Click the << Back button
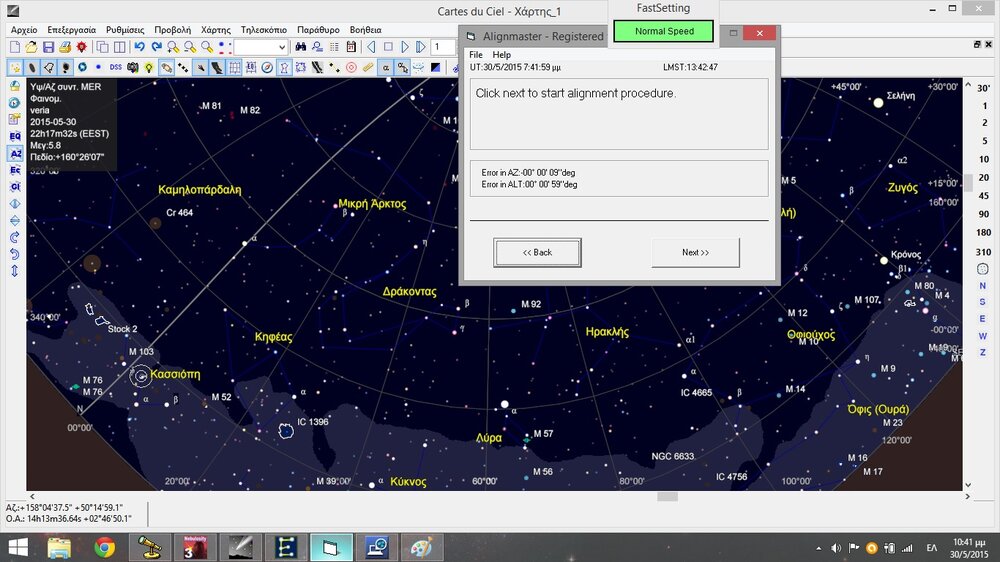 coord(537,253)
